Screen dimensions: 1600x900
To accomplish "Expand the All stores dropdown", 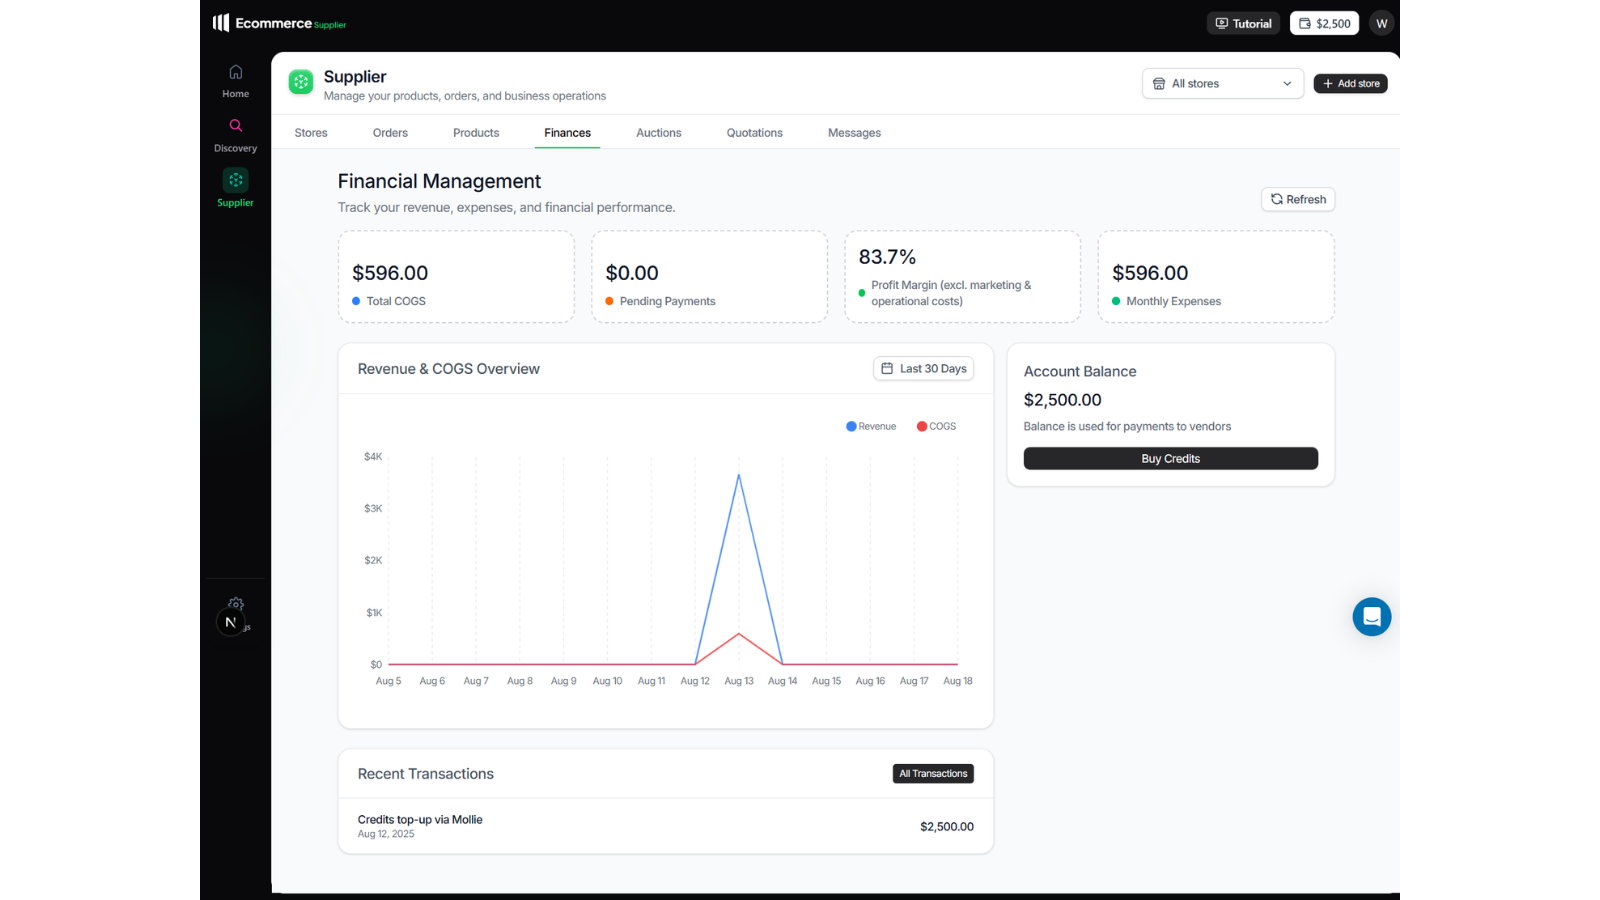I will [x=1222, y=84].
